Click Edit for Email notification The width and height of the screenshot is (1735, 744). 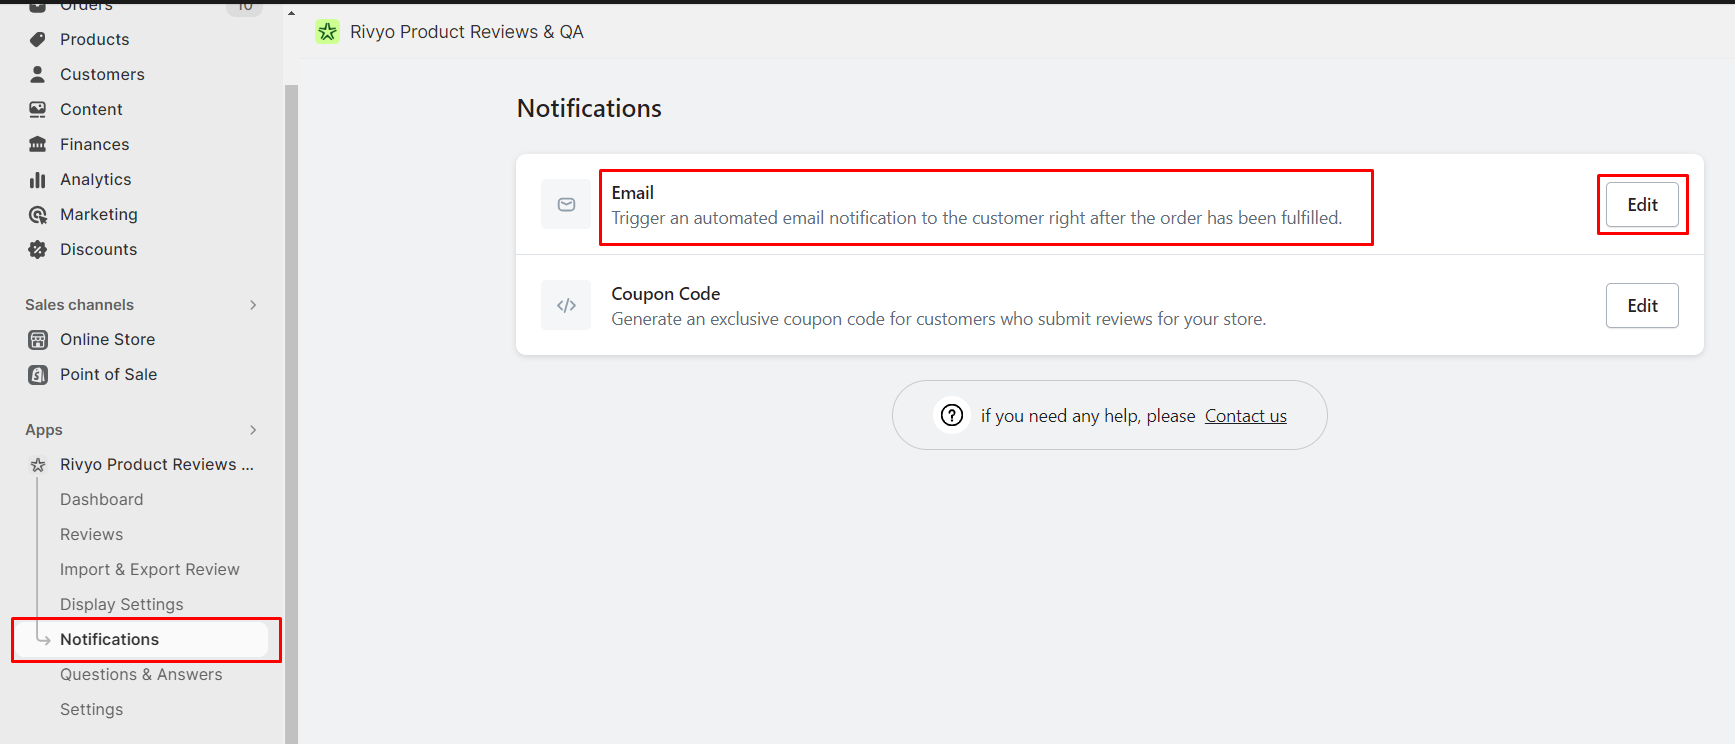[x=1641, y=204]
